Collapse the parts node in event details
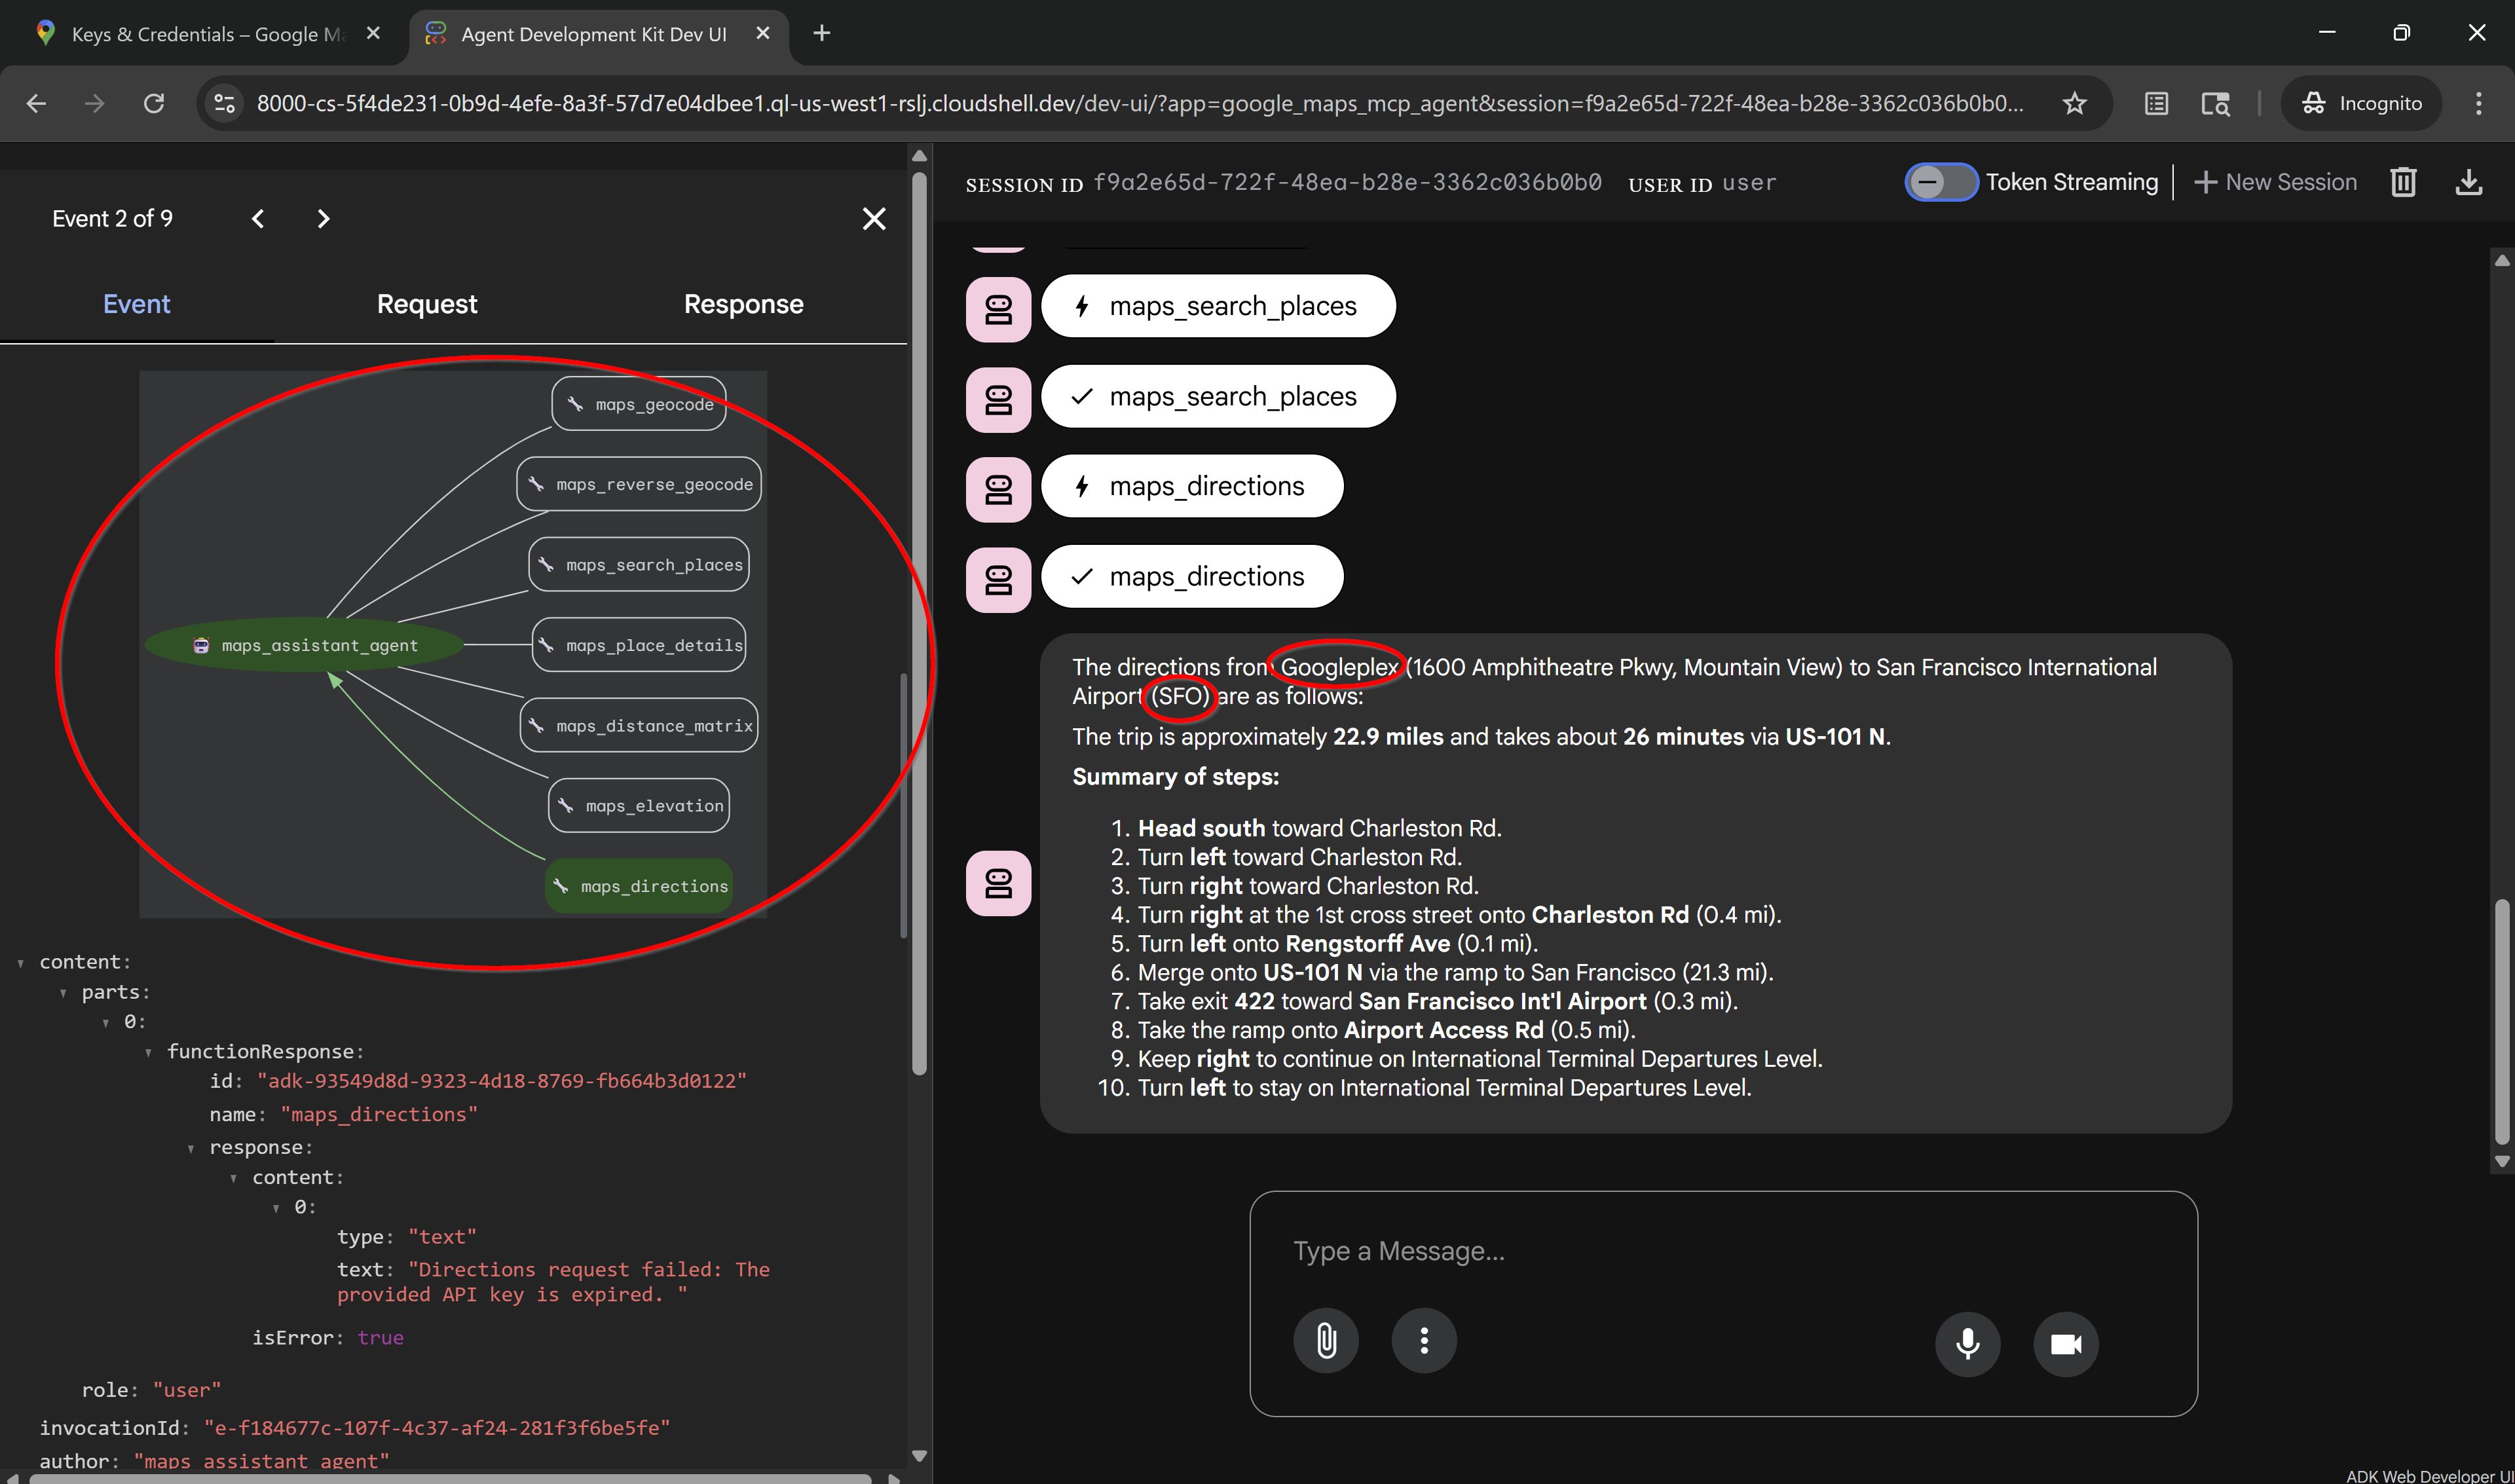This screenshot has width=2515, height=1484. 63,991
